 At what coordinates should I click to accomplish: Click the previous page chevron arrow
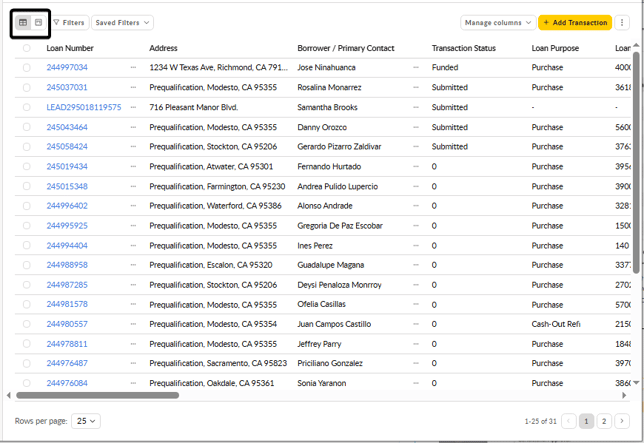click(x=569, y=421)
